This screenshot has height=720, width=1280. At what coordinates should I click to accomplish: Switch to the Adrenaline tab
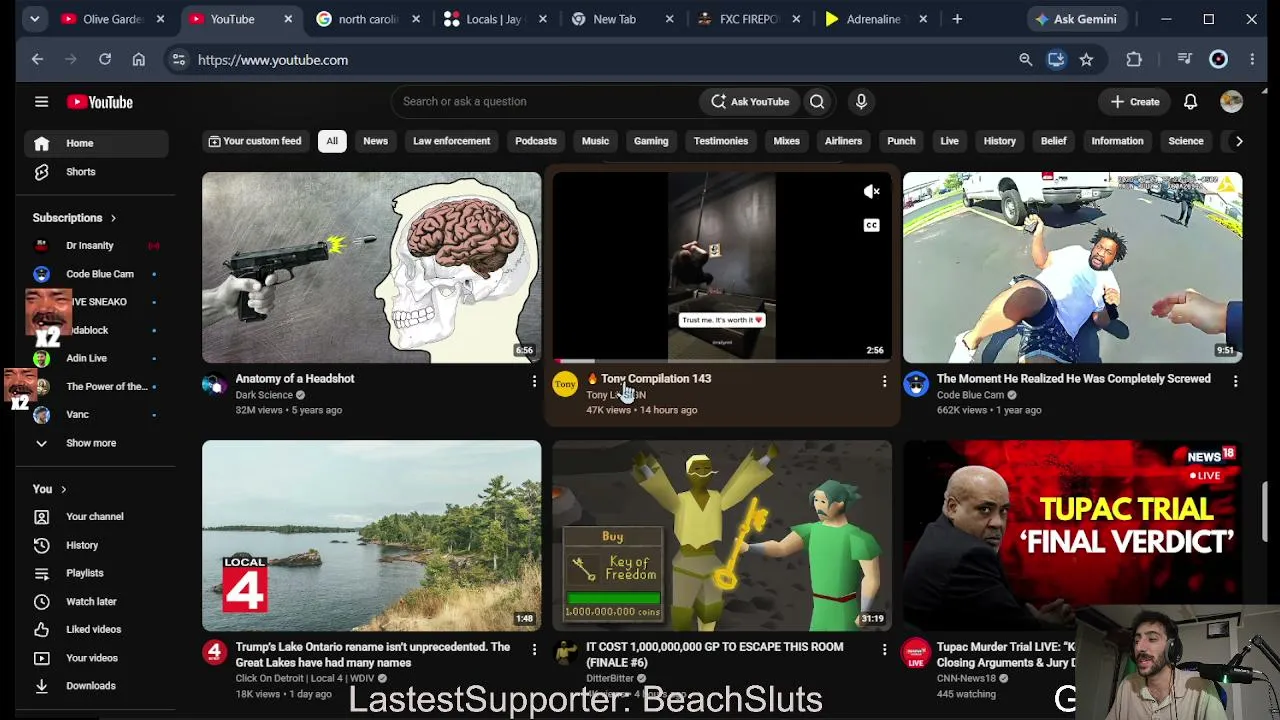875,19
